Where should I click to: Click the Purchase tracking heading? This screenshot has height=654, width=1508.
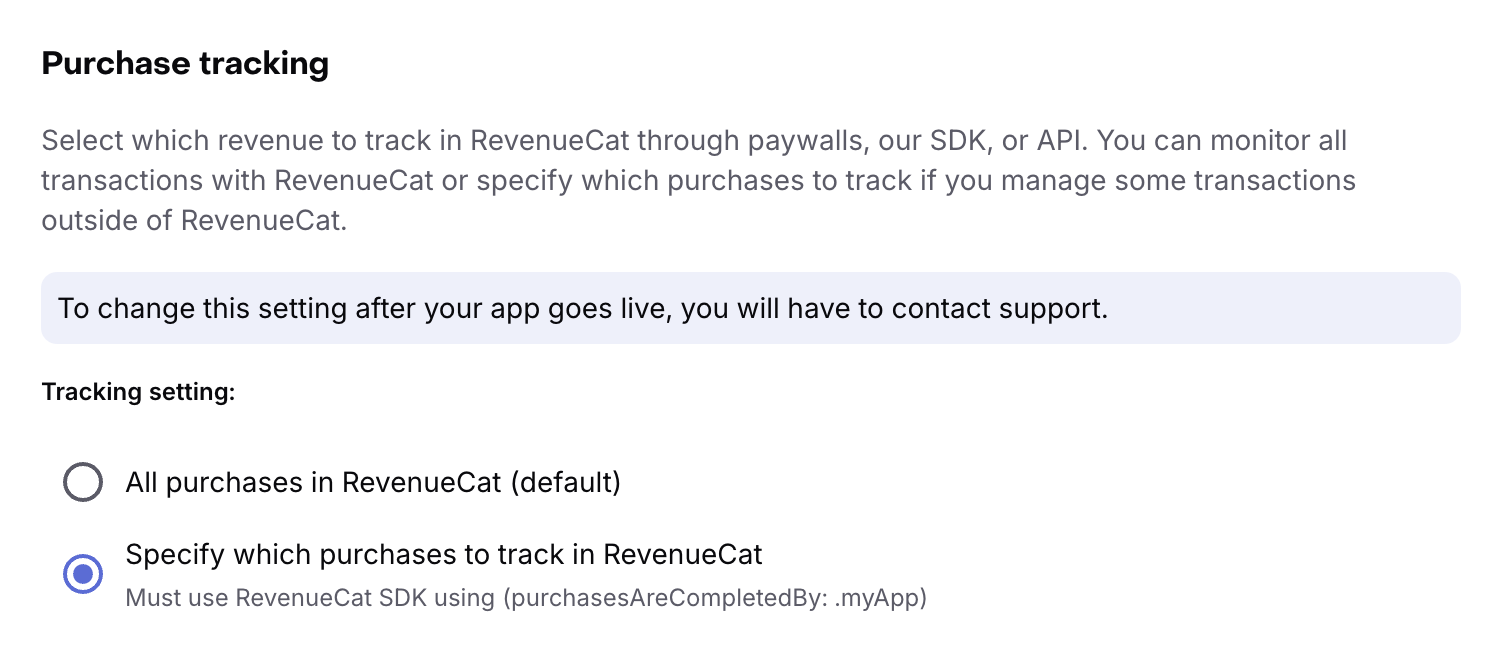[x=185, y=63]
